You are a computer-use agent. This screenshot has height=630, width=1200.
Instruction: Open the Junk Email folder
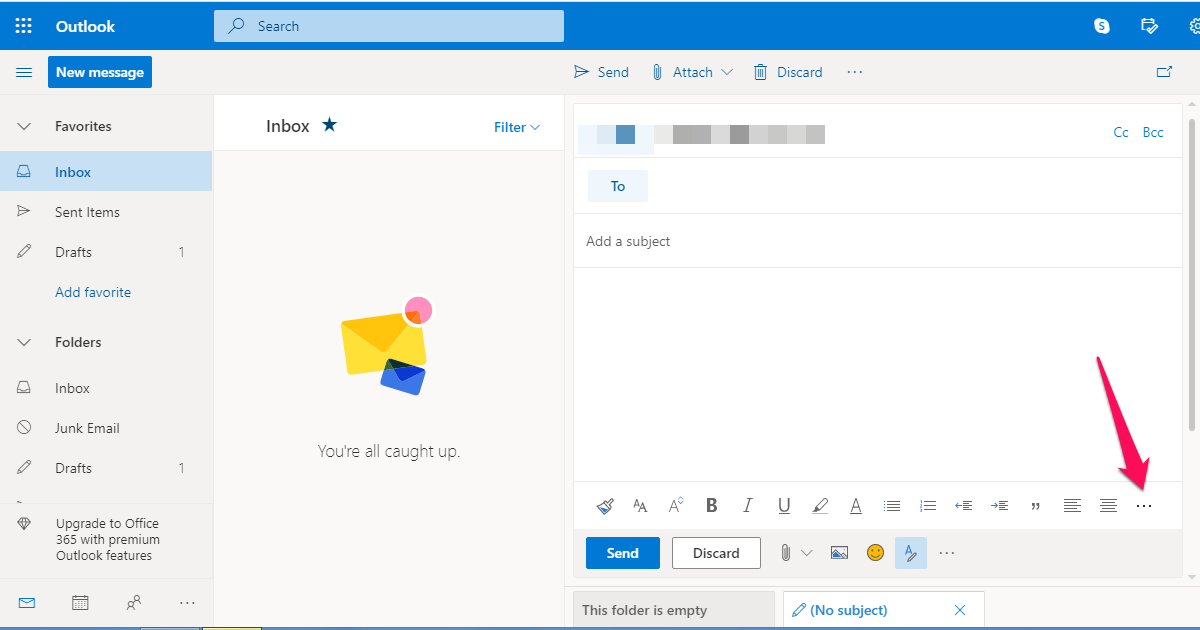click(106, 428)
